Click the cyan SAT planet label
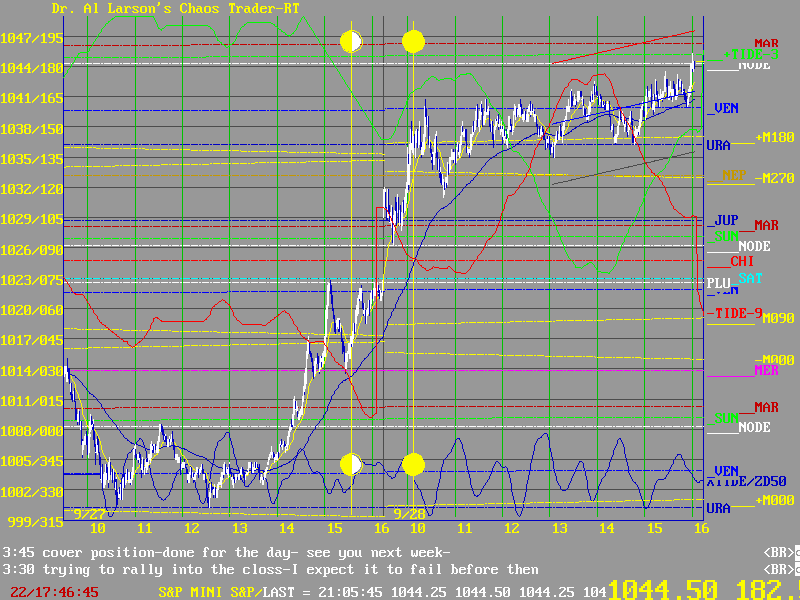Screen dimensions: 800x600 [x=750, y=278]
